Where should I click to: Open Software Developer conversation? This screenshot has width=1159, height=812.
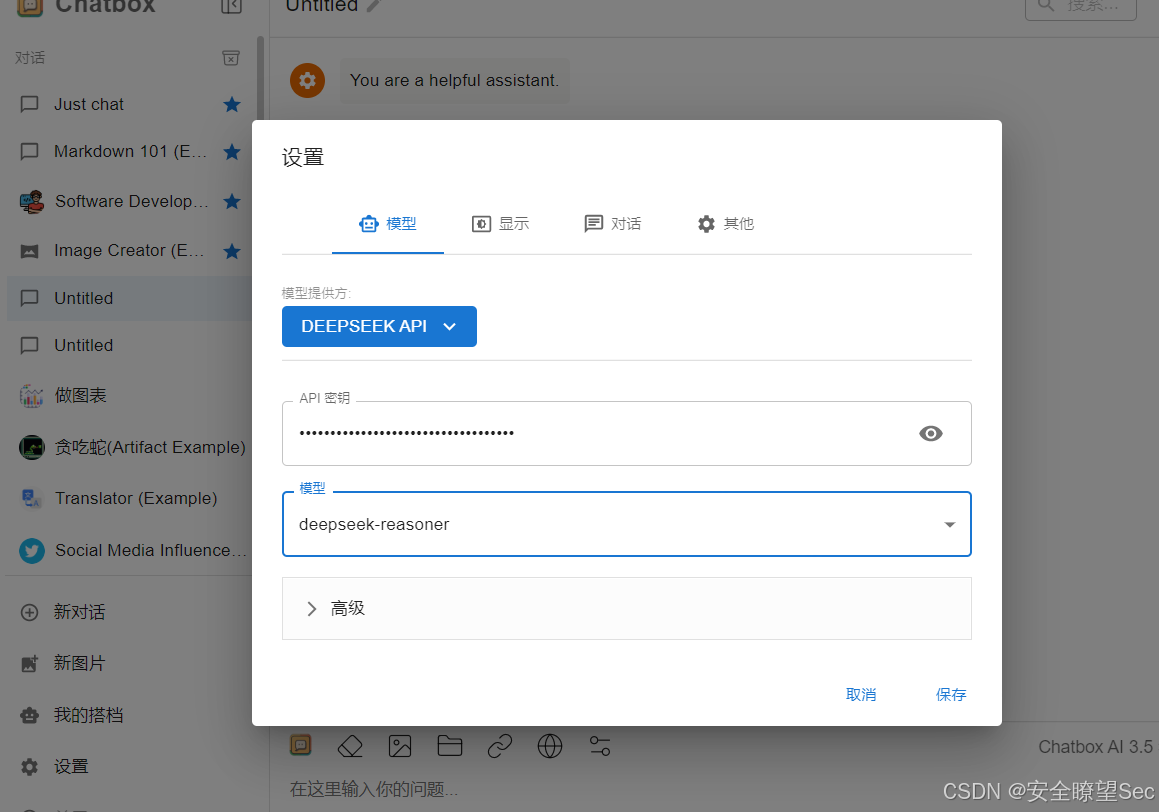(x=129, y=201)
